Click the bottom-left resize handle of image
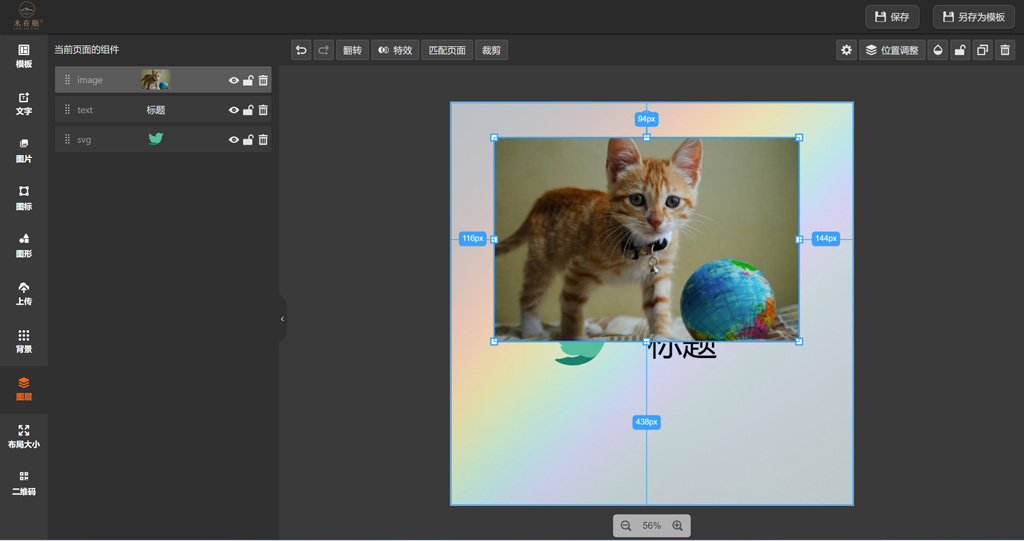Viewport: 1024px width, 541px height. pos(494,341)
